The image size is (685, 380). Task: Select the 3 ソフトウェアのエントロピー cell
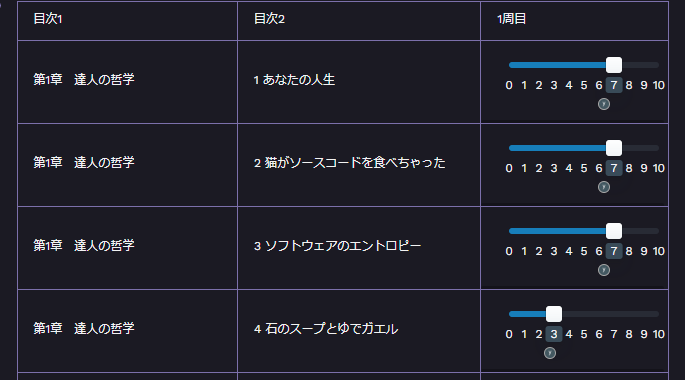(x=359, y=248)
